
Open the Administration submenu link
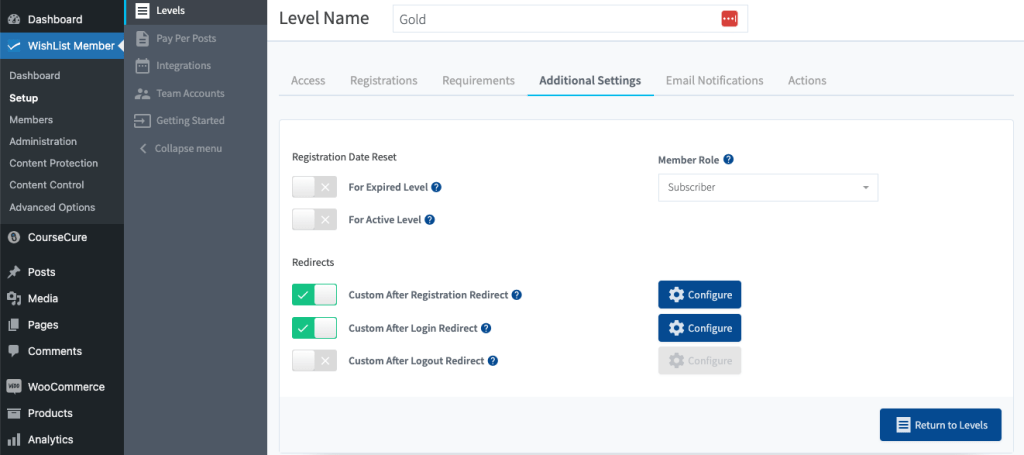43,142
